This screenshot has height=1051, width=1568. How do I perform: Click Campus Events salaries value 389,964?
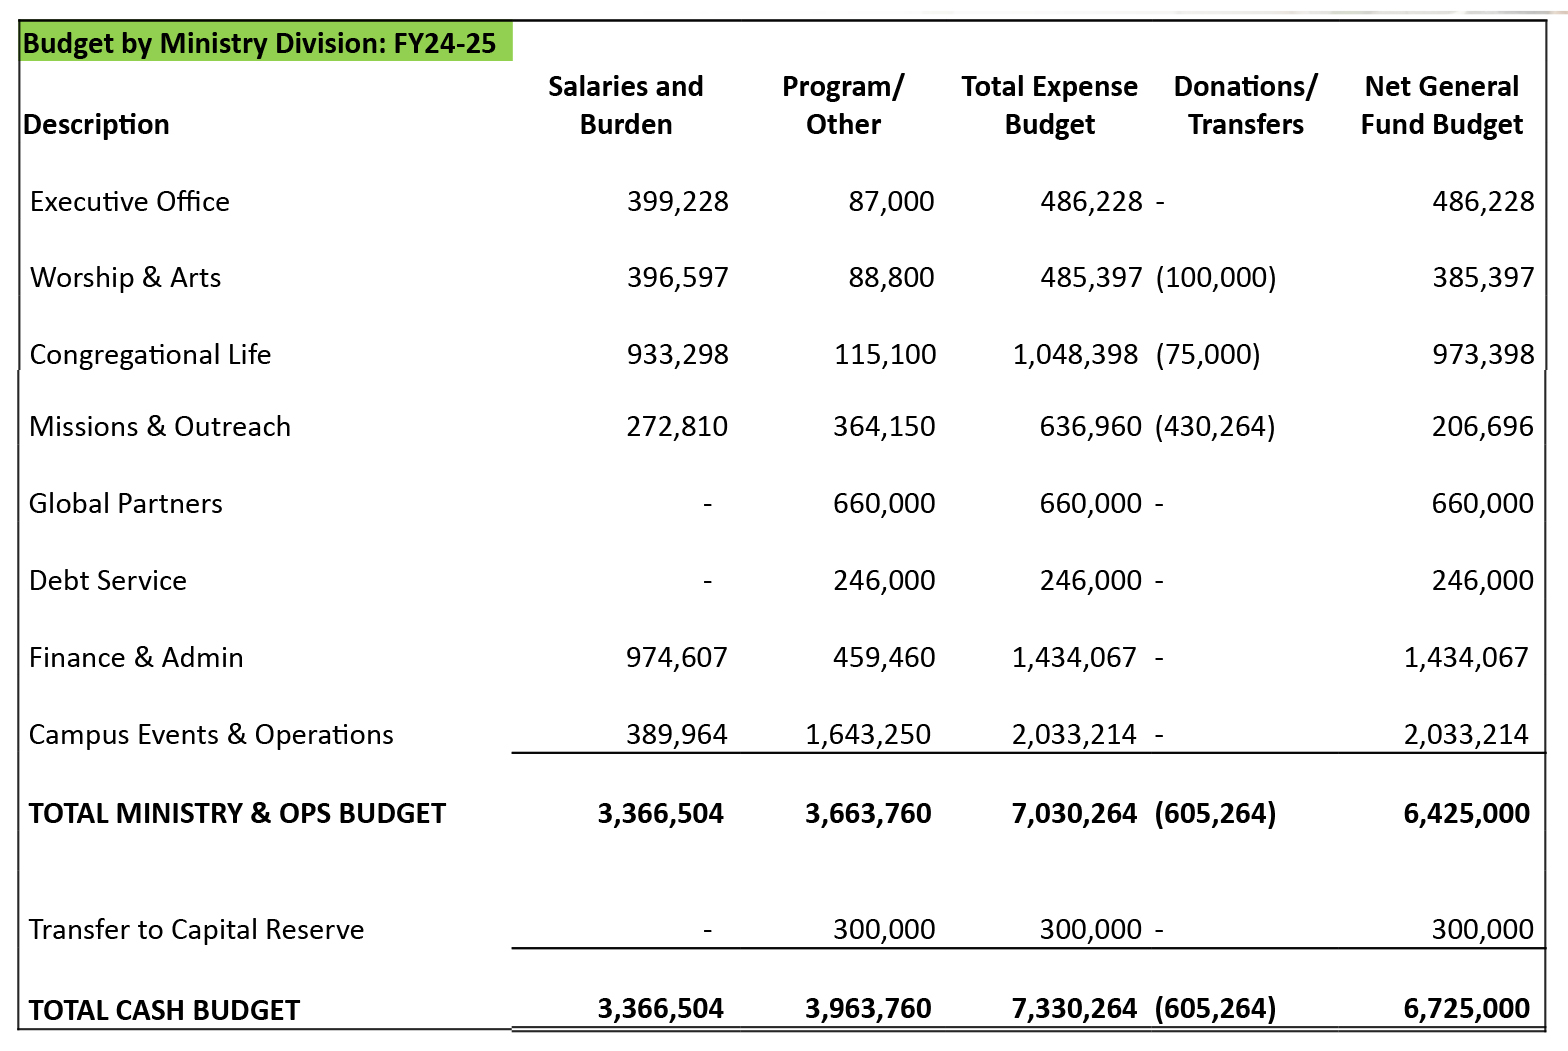677,735
